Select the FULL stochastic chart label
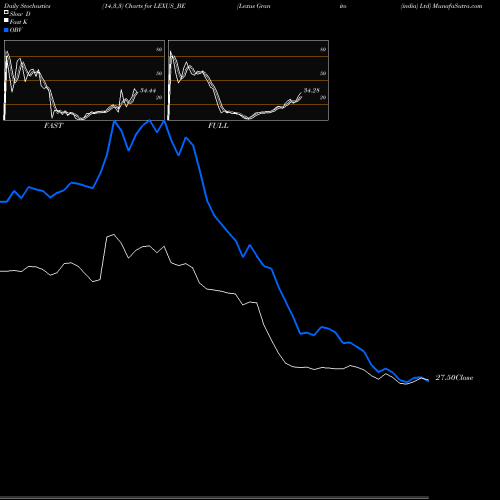Image resolution: width=500 pixels, height=500 pixels. (218, 126)
